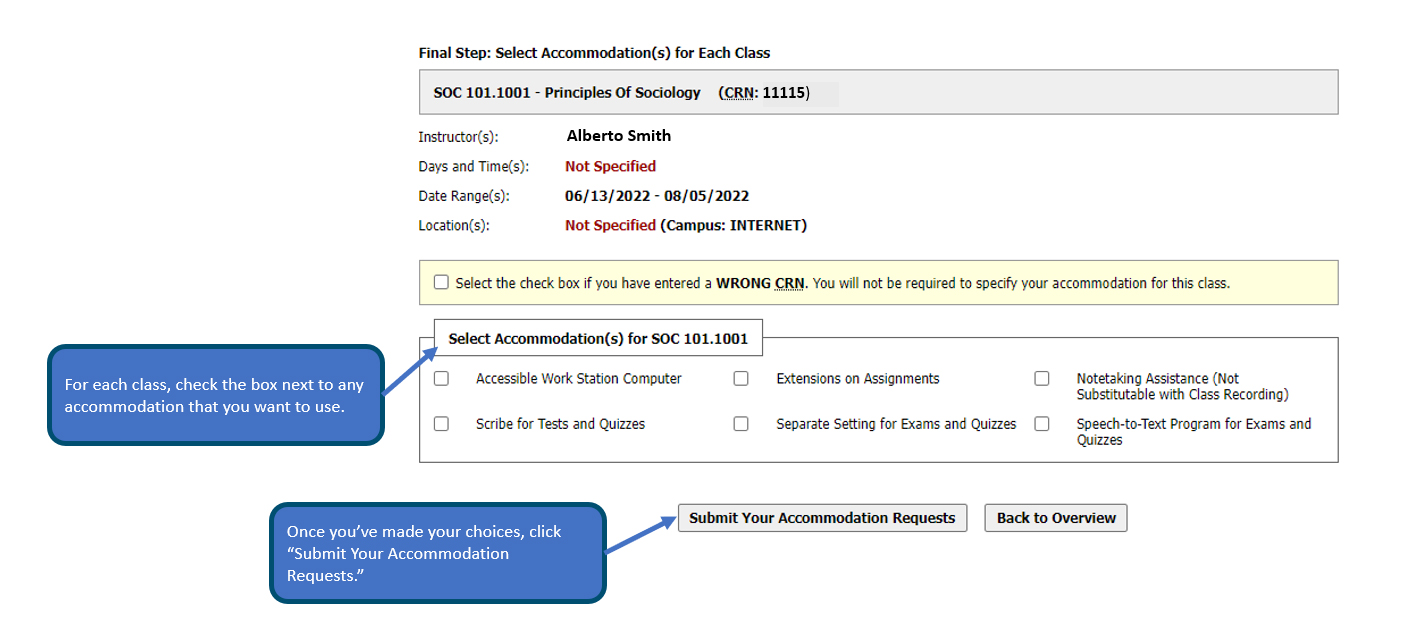The width and height of the screenshot is (1403, 621).
Task: Select the Notetaking Assistance checkbox
Action: (1042, 379)
